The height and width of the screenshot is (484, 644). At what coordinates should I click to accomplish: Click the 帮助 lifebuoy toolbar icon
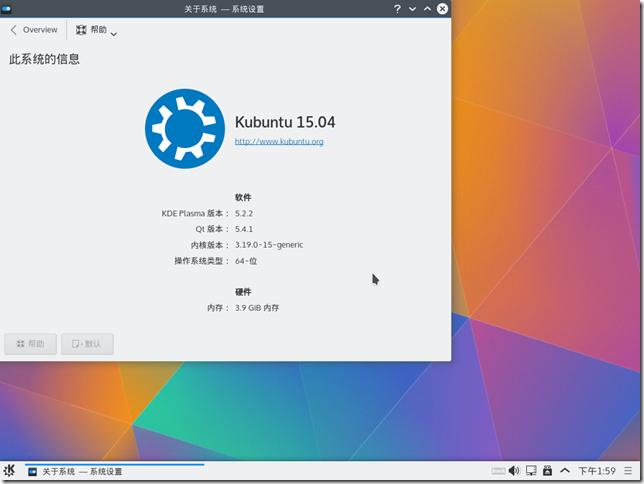(x=81, y=30)
